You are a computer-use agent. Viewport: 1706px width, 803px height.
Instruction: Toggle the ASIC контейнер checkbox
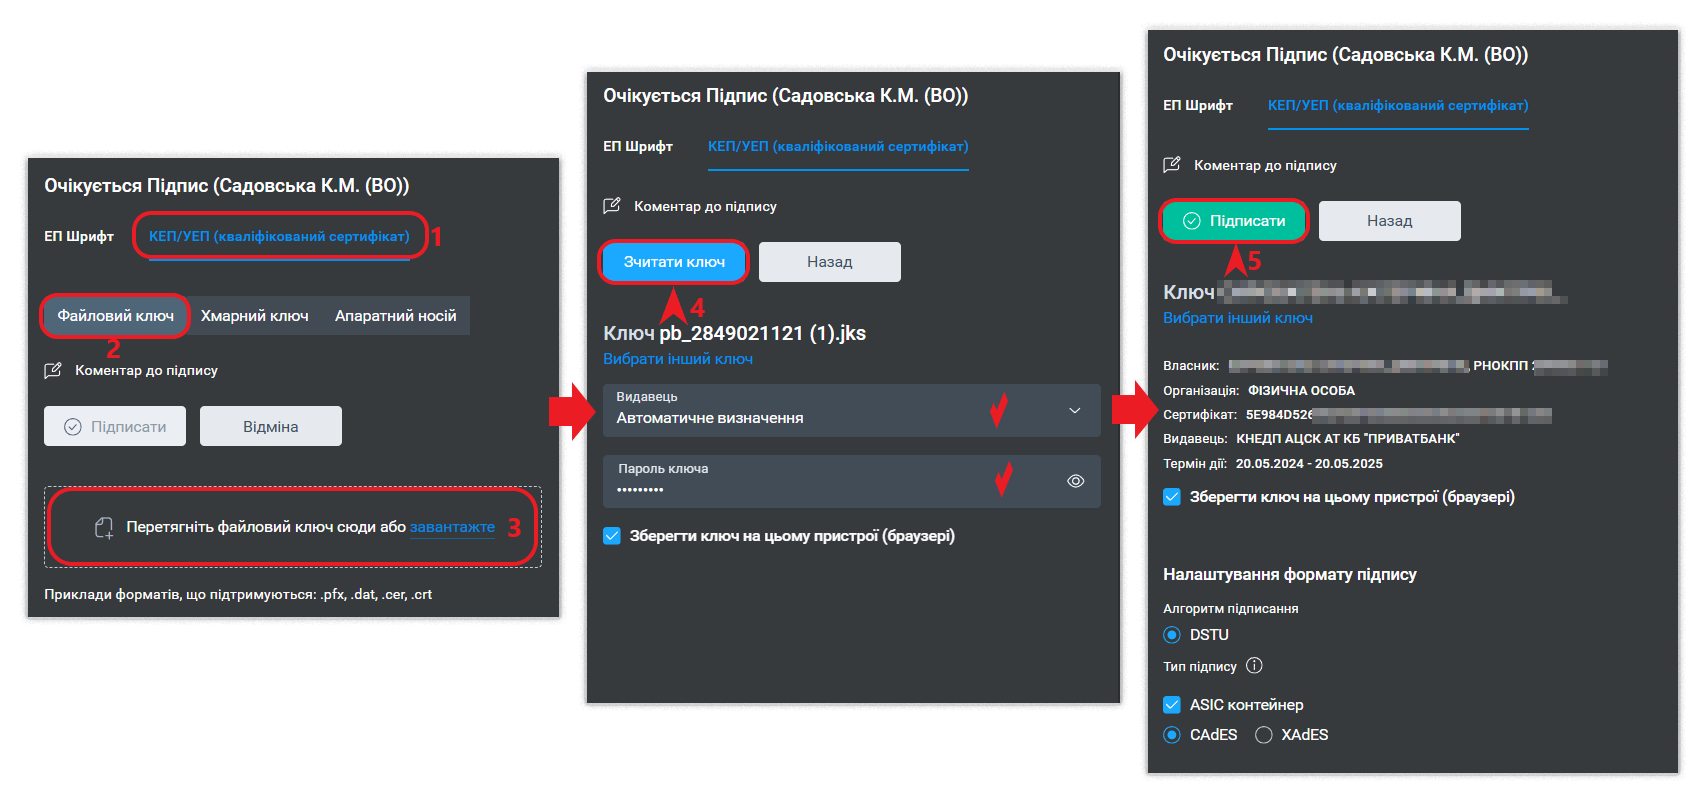(x=1172, y=705)
